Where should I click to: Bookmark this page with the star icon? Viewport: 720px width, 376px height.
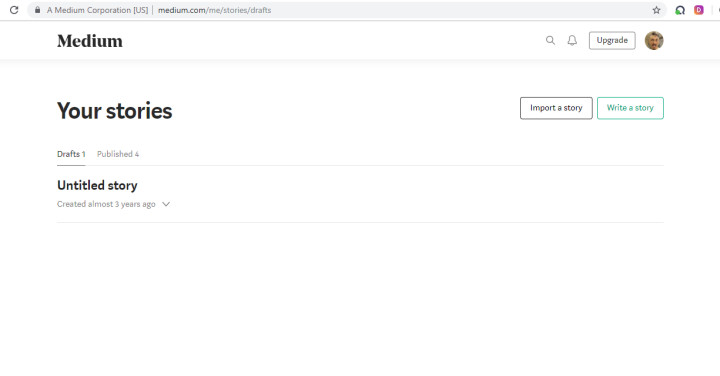coord(656,10)
